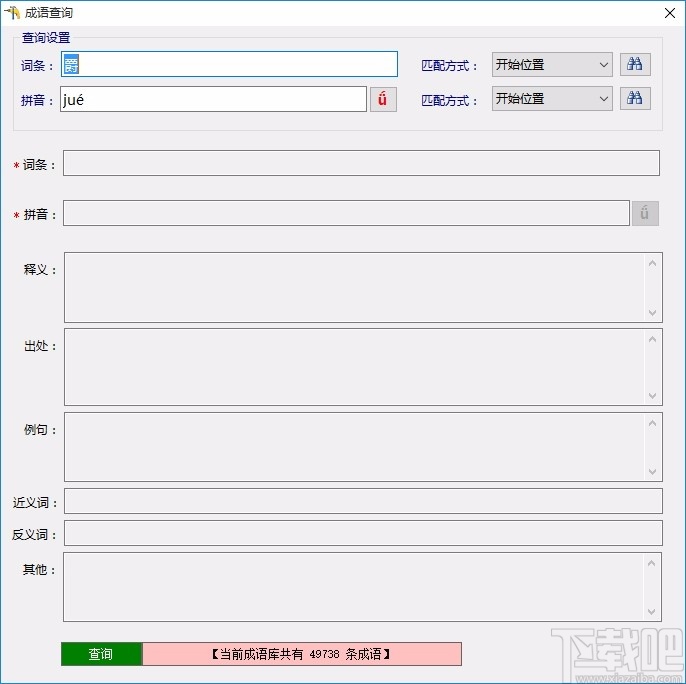Click the 释义 scrollbar up arrow
Screen dimensions: 686x684
click(x=652, y=263)
